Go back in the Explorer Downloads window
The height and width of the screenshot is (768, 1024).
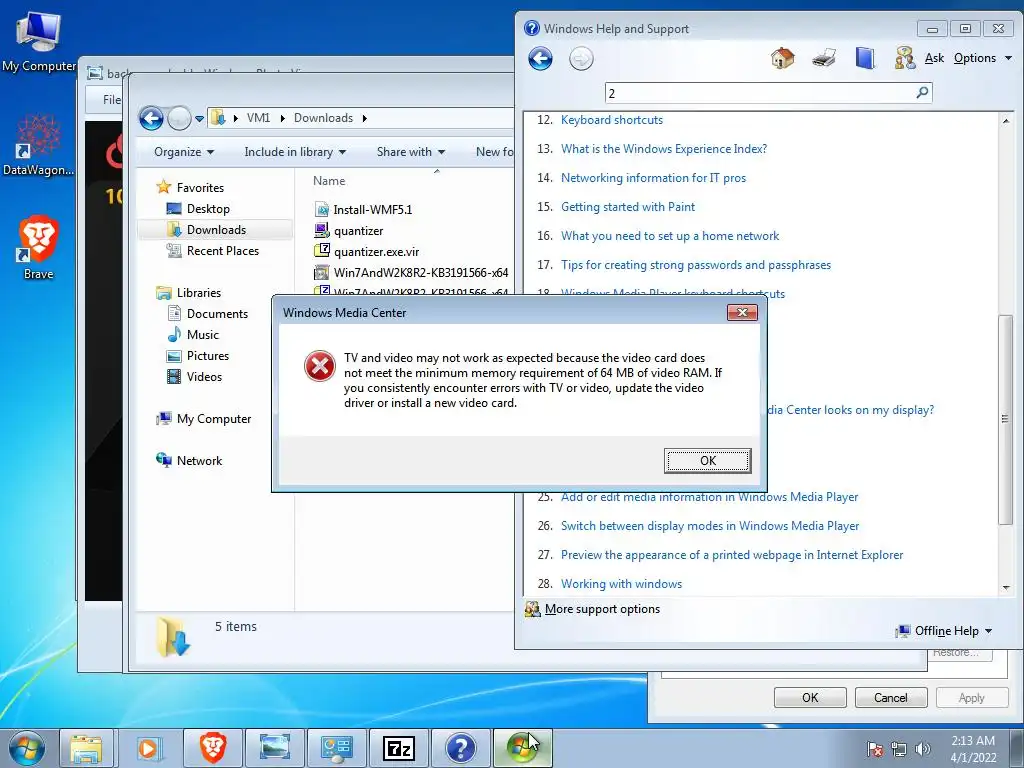tap(152, 118)
